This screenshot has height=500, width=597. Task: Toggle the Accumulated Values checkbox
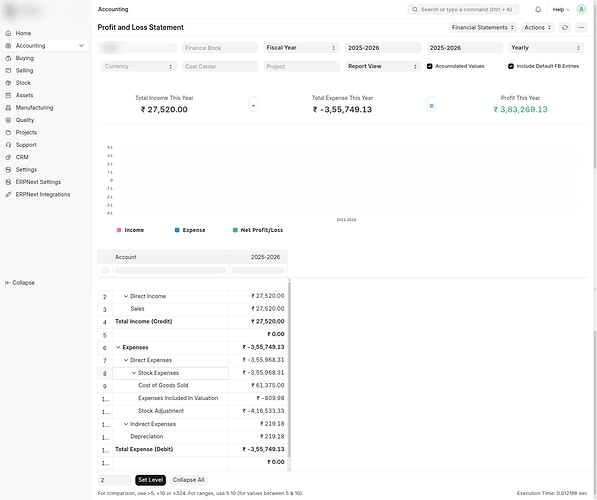click(429, 66)
